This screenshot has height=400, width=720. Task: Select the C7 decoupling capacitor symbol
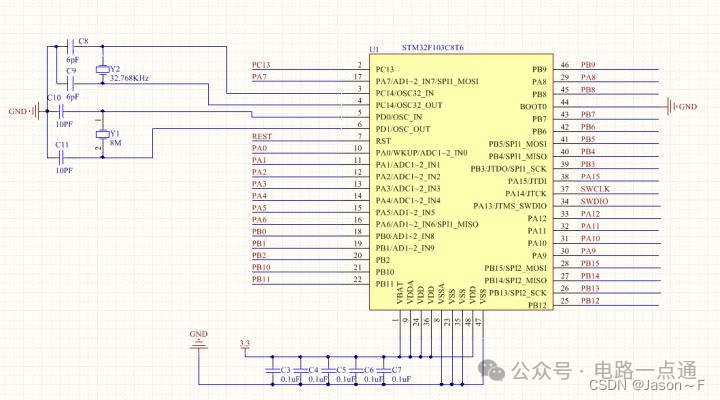pyautogui.click(x=384, y=370)
